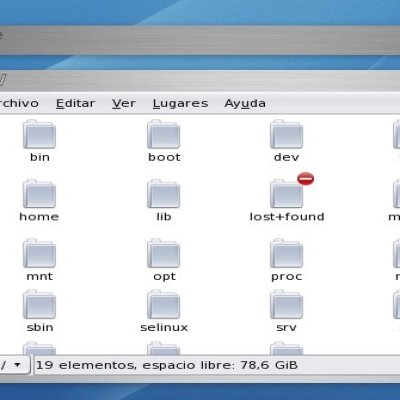Open the Lugares menu
This screenshot has height=400, width=400.
(180, 103)
